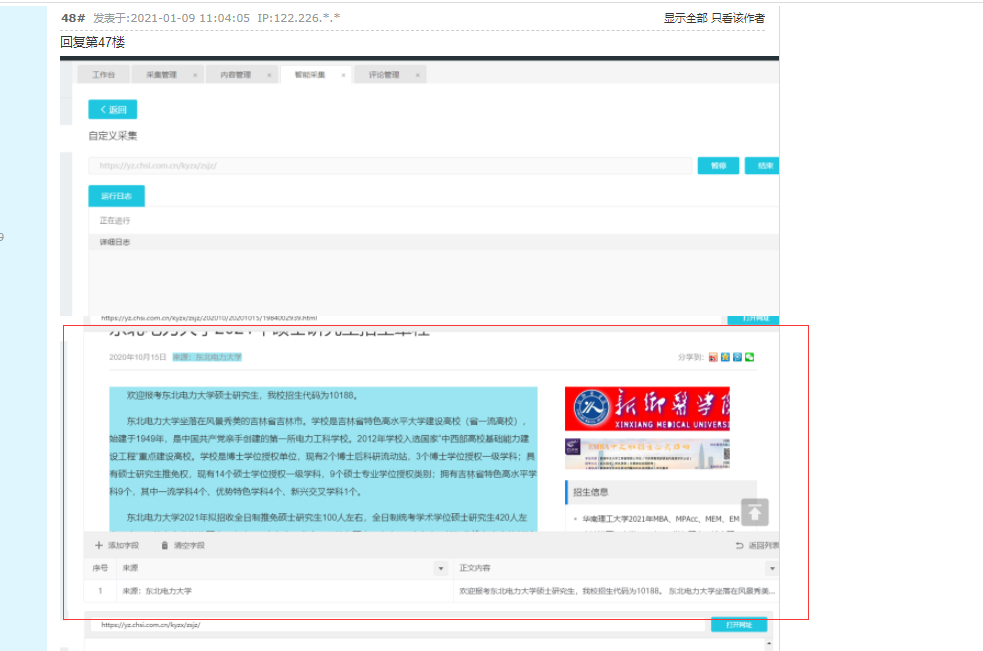
Task: Click the lower yz.chsi.com.cn/kyzx/zsjz/ URL field
Action: click(x=400, y=625)
